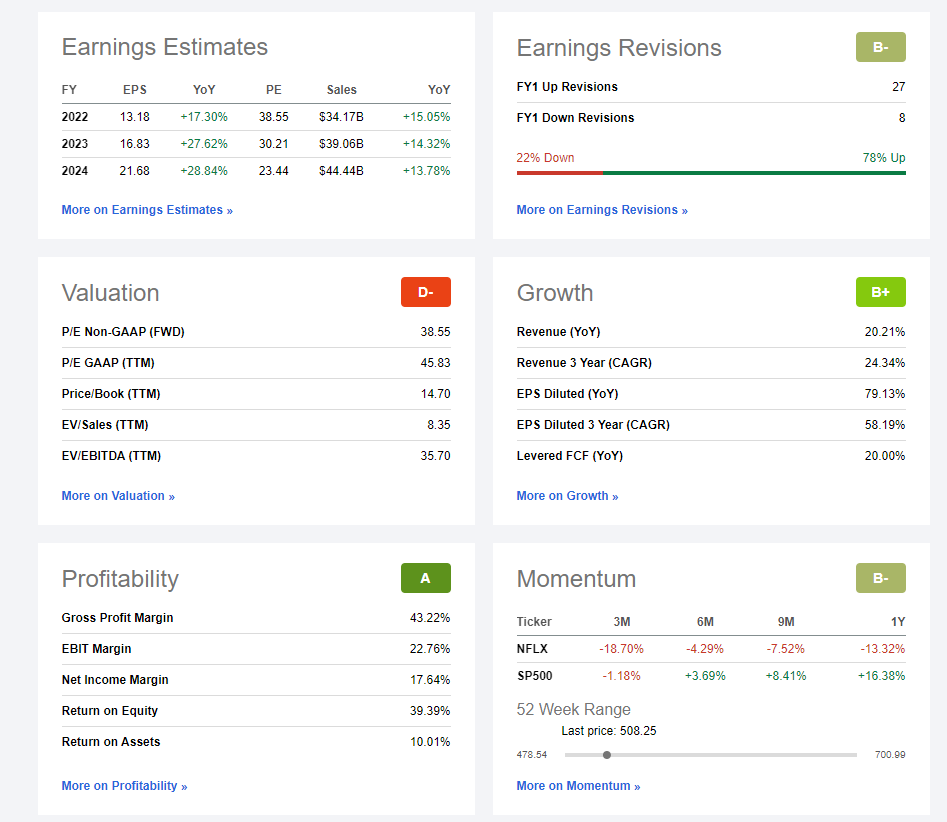The height and width of the screenshot is (822, 947).
Task: Click the Valuation D- grade badge
Action: (x=425, y=292)
